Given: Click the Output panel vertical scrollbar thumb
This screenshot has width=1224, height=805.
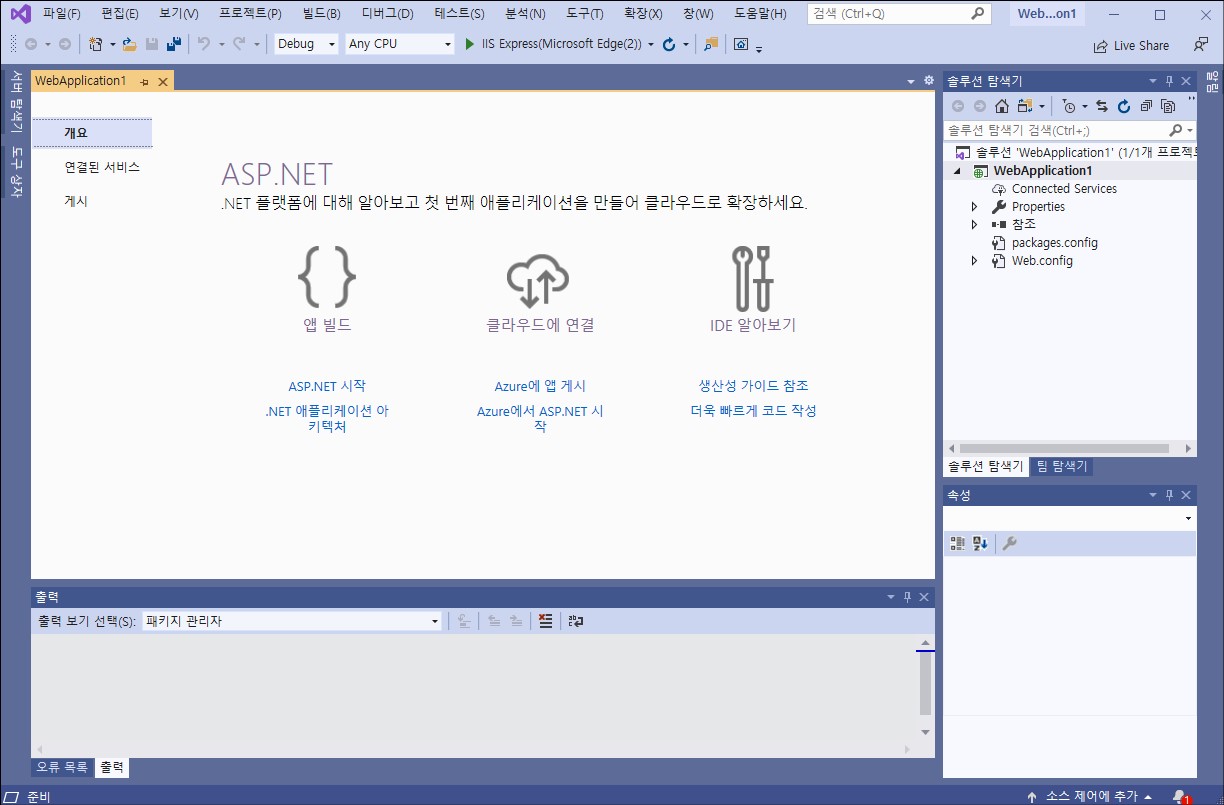Looking at the screenshot, I should 926,685.
